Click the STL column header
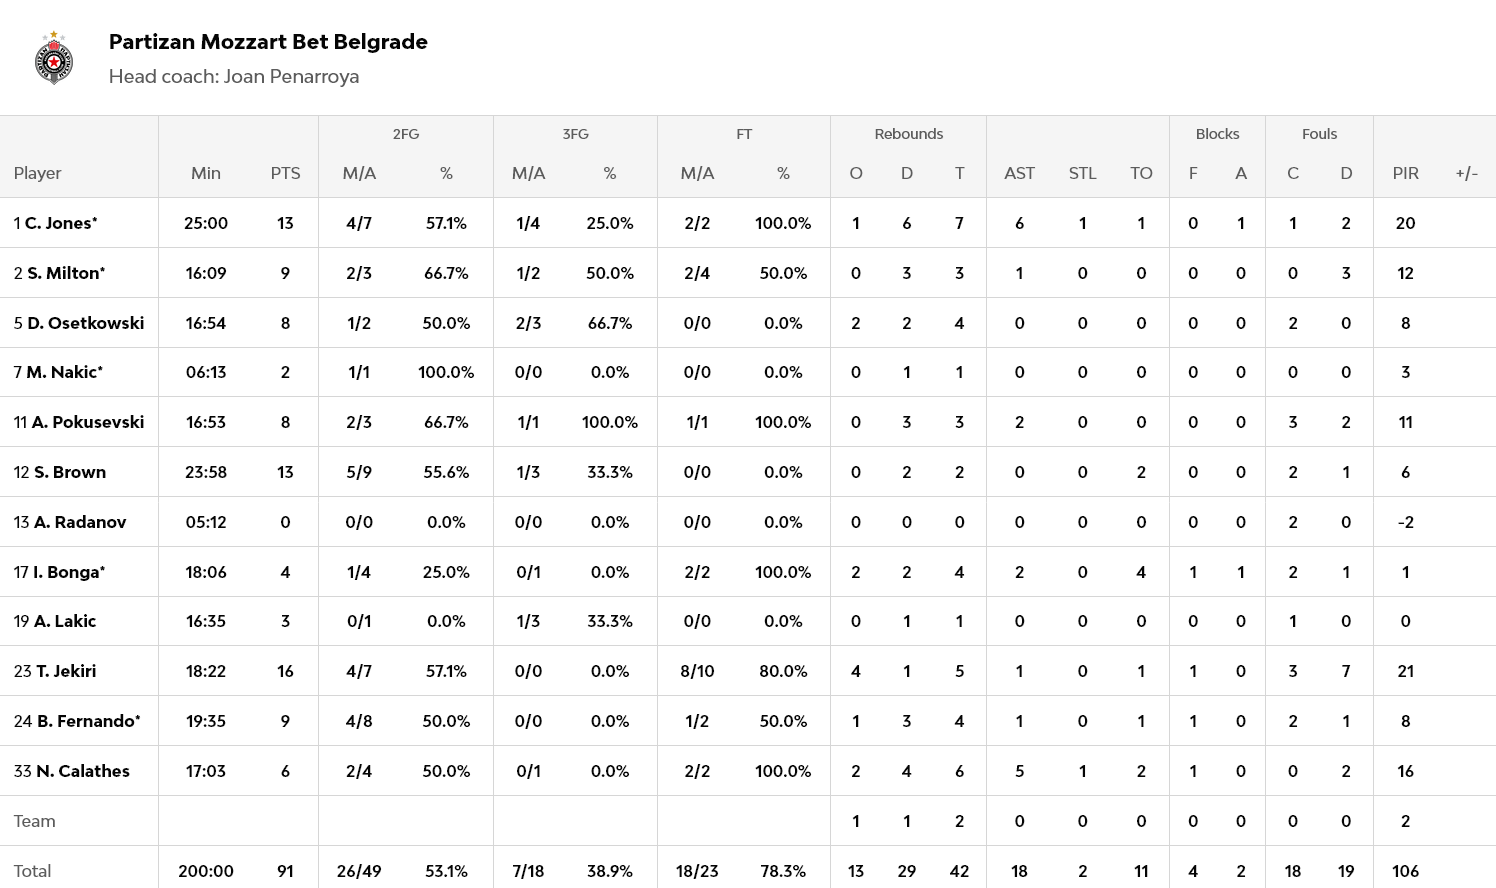Viewport: 1496px width, 888px height. click(x=1082, y=173)
